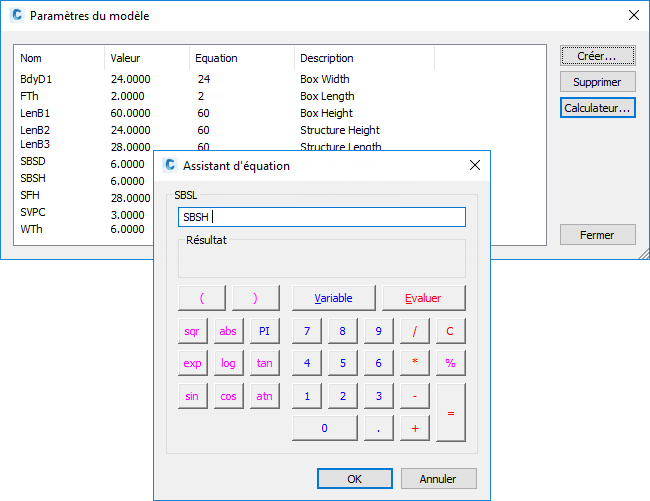Click the equals key
Image resolution: width=650 pixels, height=501 pixels.
451,413
